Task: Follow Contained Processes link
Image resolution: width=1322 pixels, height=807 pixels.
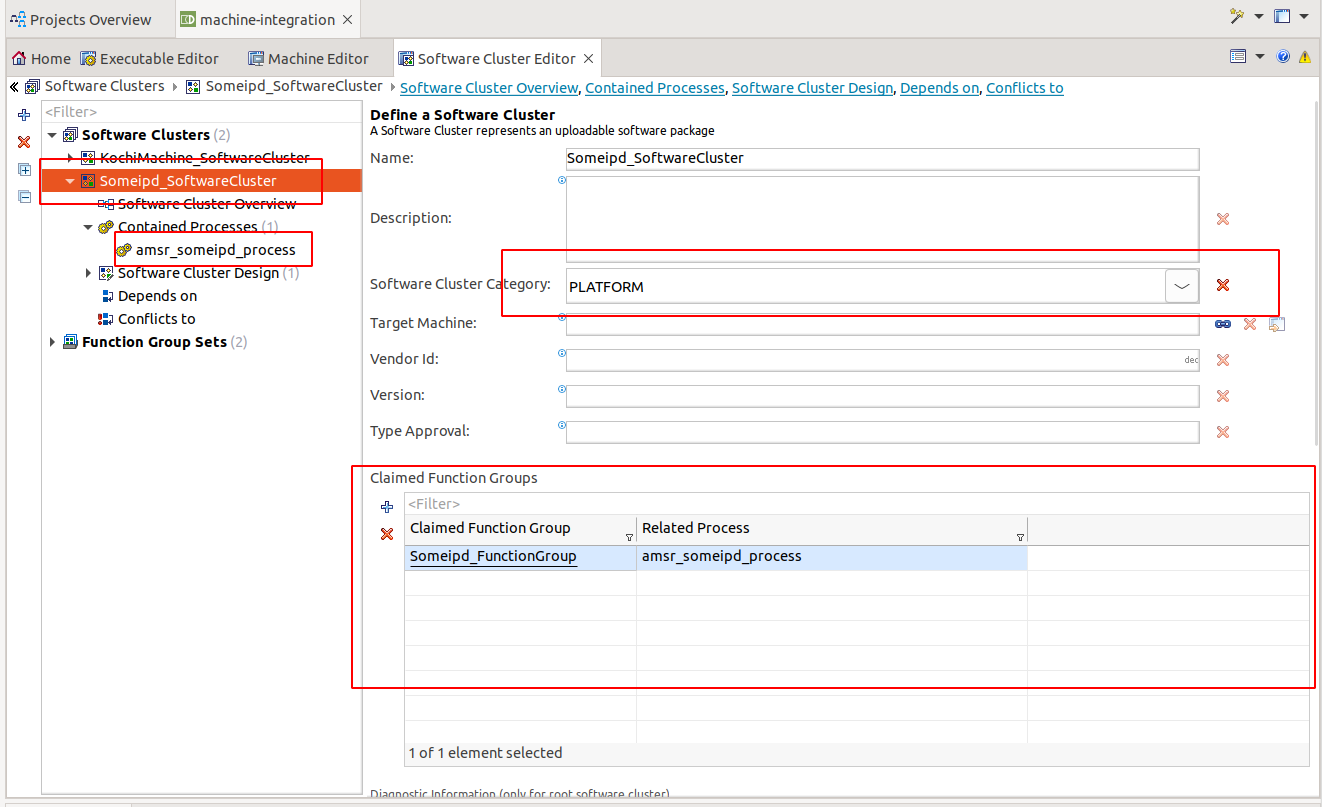Action: tap(655, 88)
